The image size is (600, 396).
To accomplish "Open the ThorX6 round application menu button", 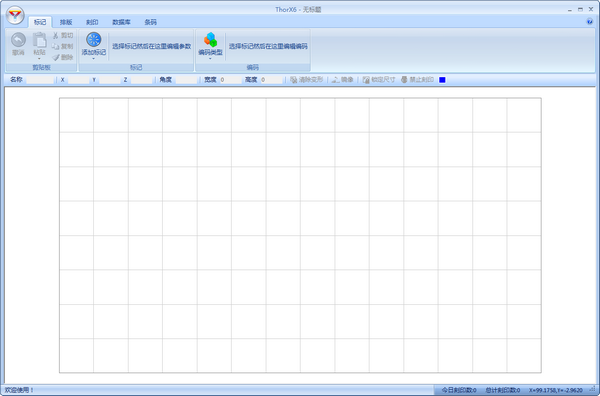I will click(15, 15).
